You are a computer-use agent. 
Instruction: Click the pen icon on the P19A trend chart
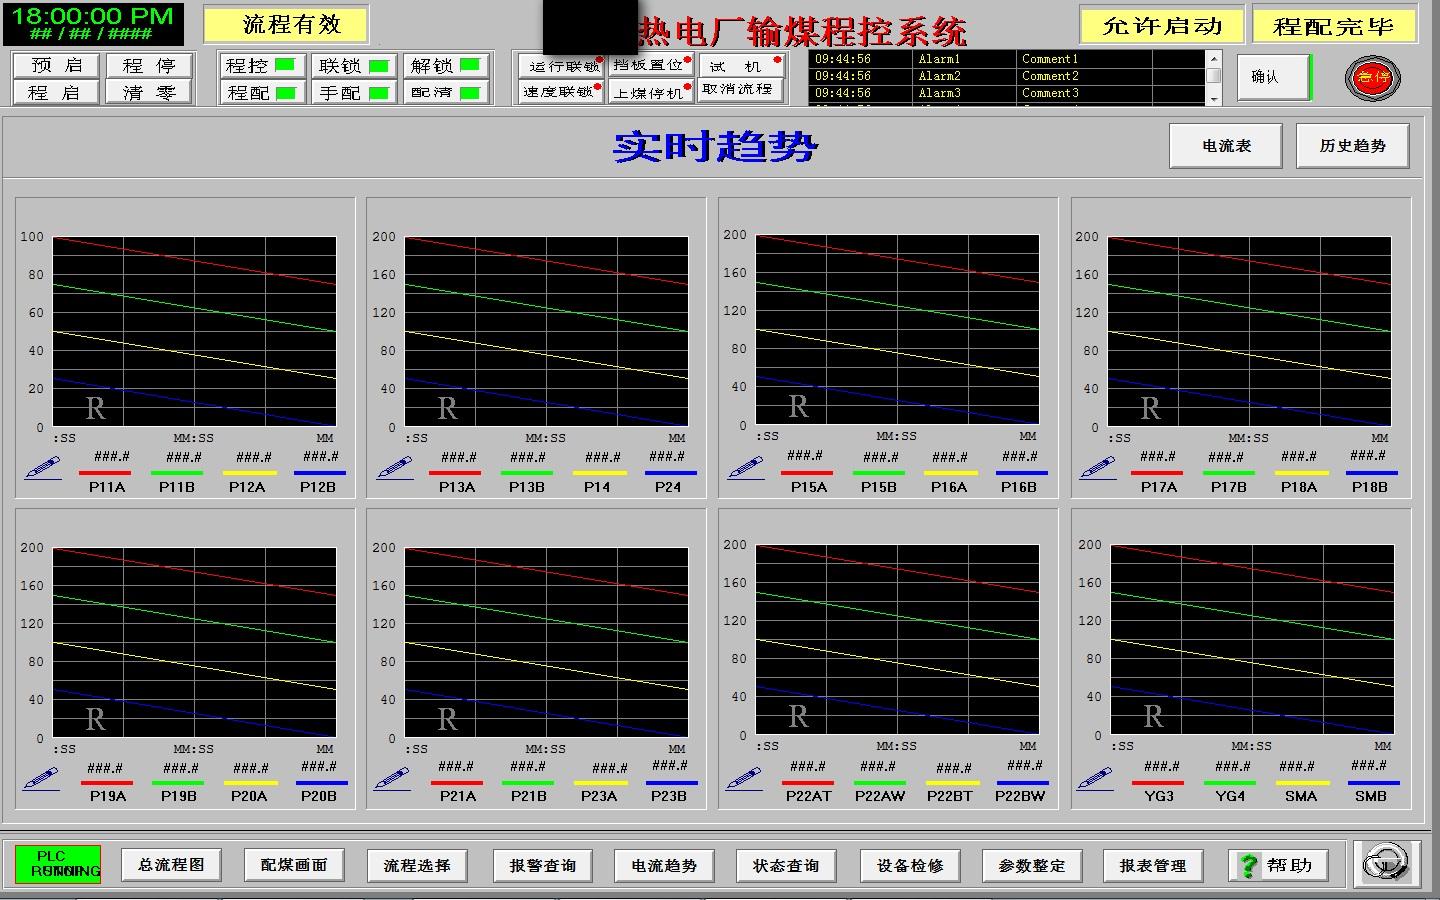41,778
